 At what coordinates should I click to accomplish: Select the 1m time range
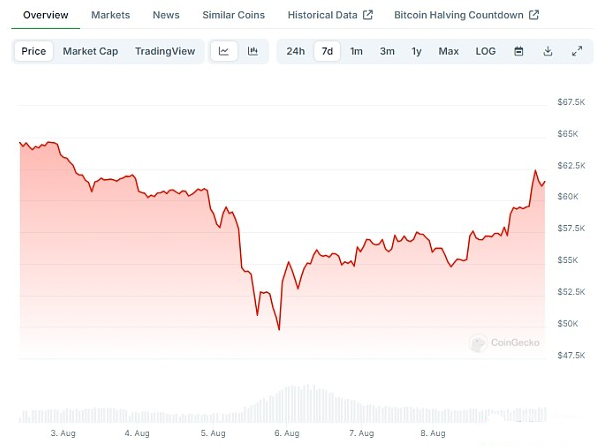click(x=356, y=51)
